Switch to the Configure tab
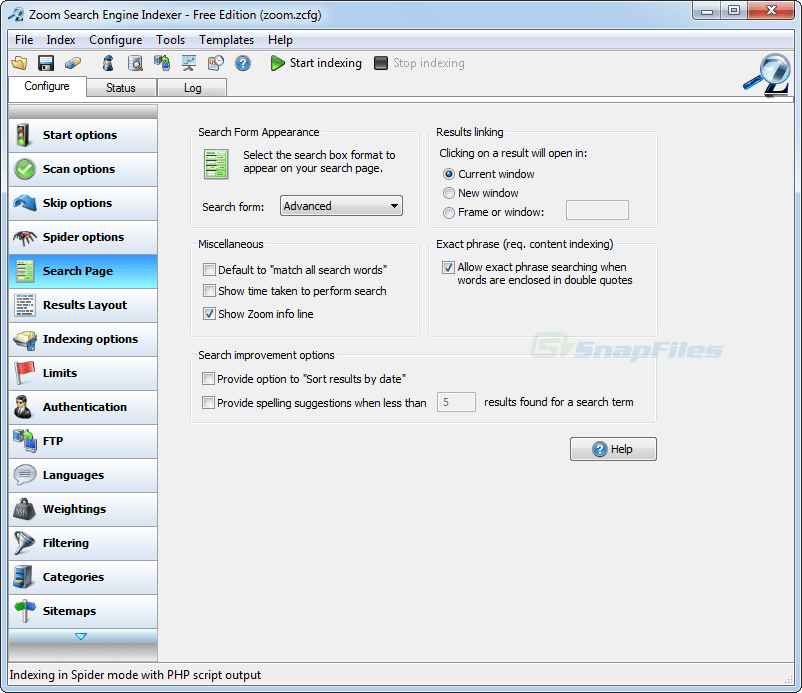802x693 pixels. pos(47,86)
